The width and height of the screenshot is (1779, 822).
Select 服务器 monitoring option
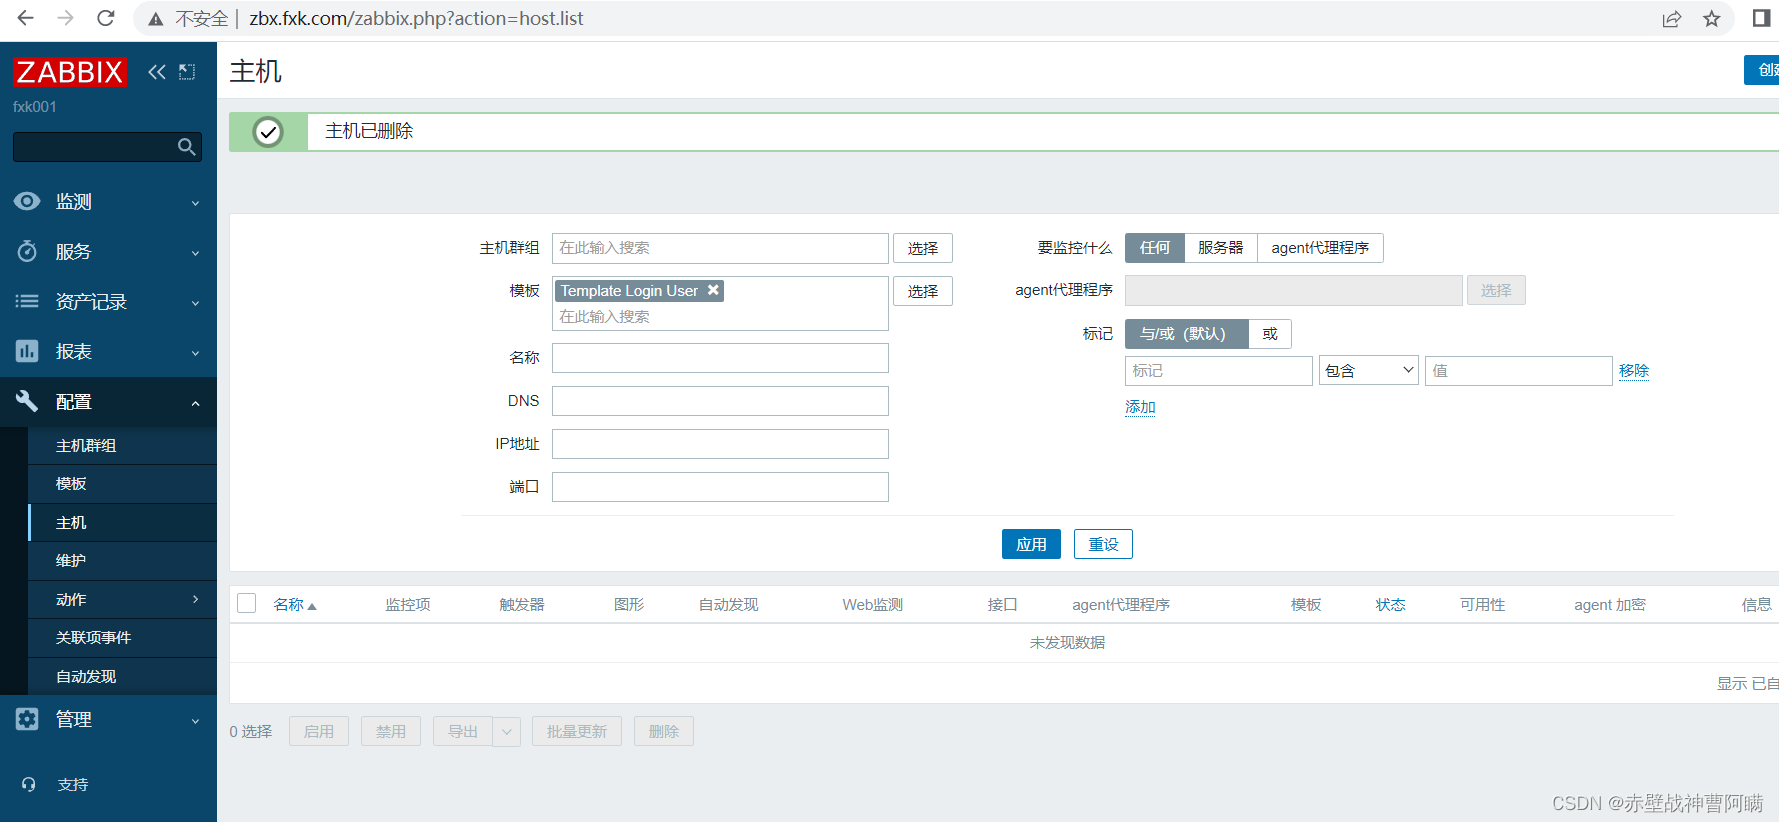1221,248
